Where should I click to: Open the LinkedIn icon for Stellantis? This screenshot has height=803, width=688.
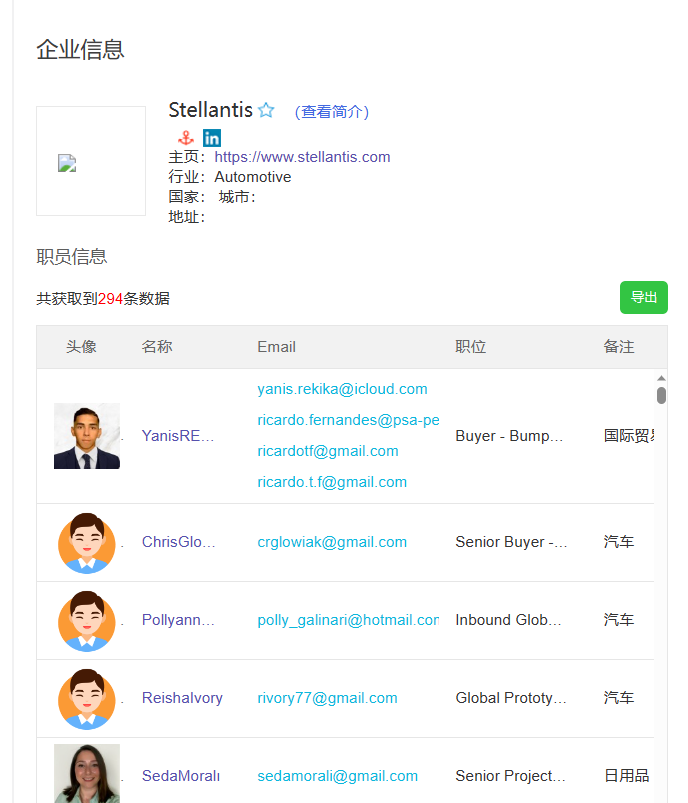212,138
